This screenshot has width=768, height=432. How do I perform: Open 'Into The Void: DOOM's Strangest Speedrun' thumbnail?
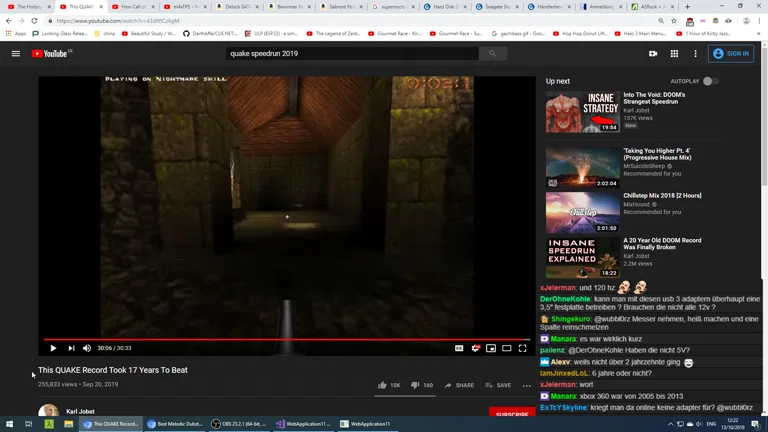coord(582,112)
